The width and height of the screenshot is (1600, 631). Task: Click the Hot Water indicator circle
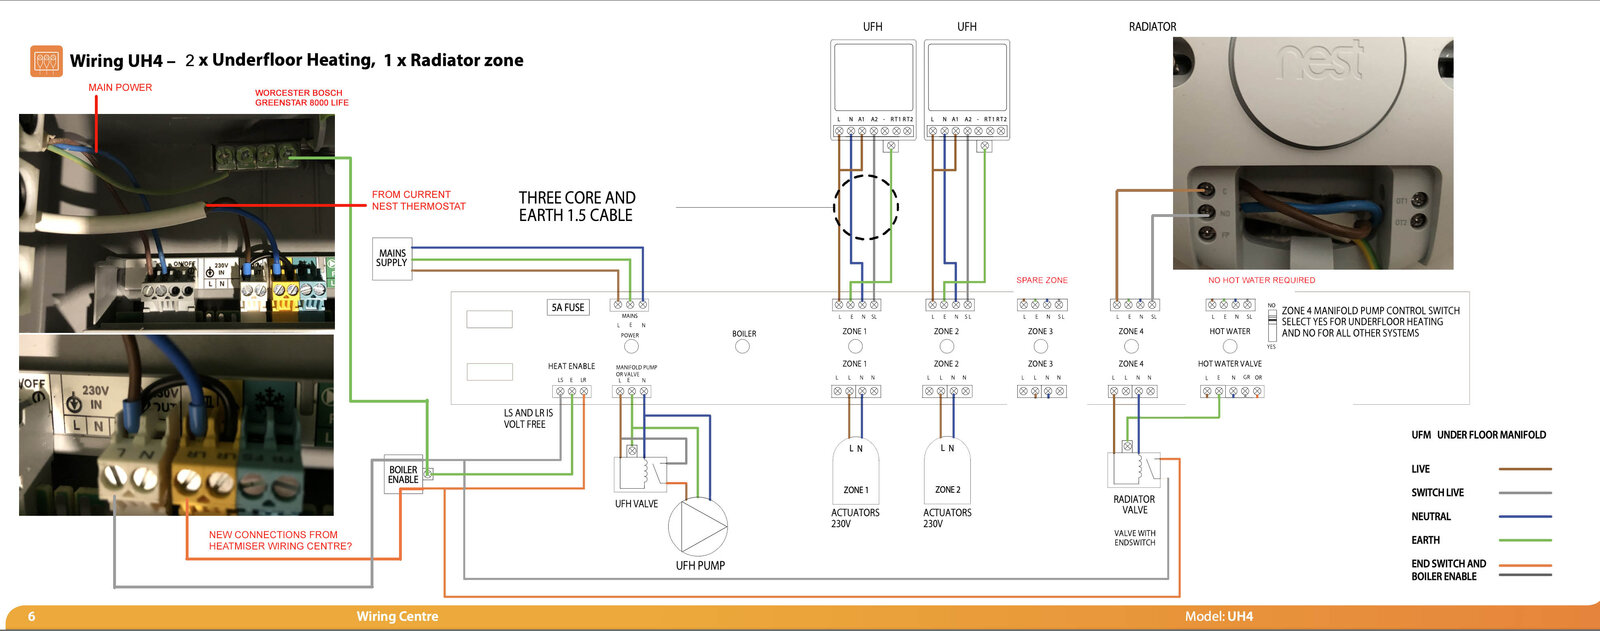[x=1230, y=347]
